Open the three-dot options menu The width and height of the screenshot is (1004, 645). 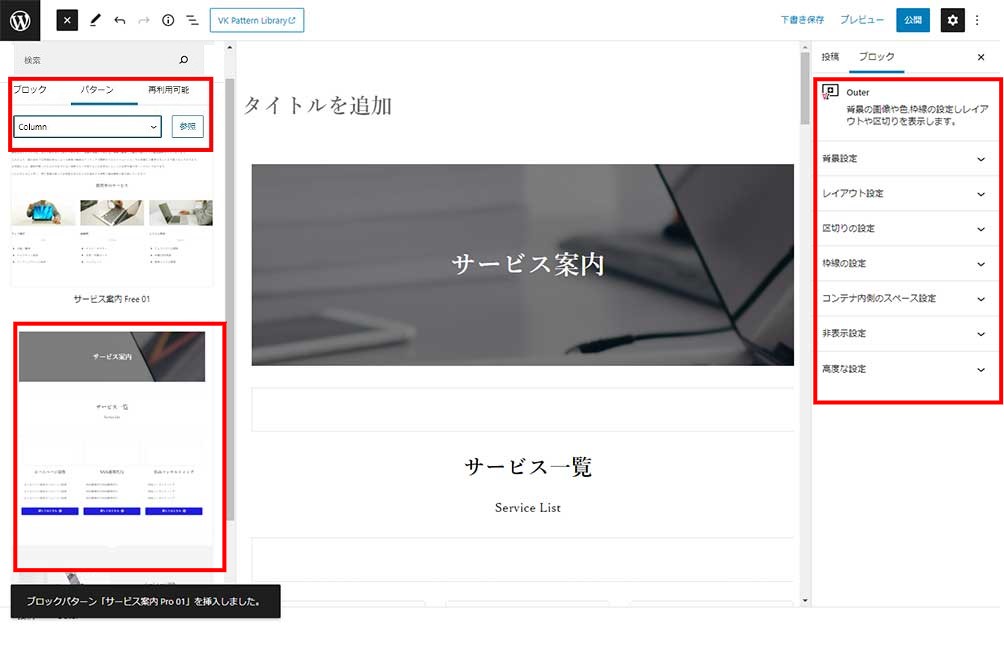[978, 20]
